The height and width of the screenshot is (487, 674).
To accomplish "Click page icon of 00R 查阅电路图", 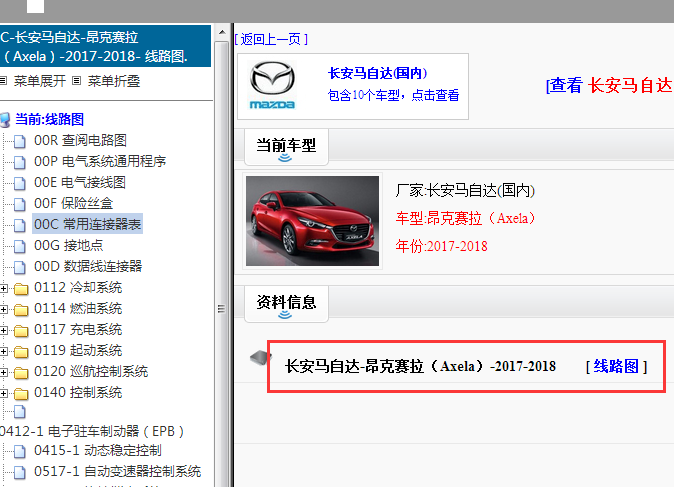I will [x=19, y=141].
